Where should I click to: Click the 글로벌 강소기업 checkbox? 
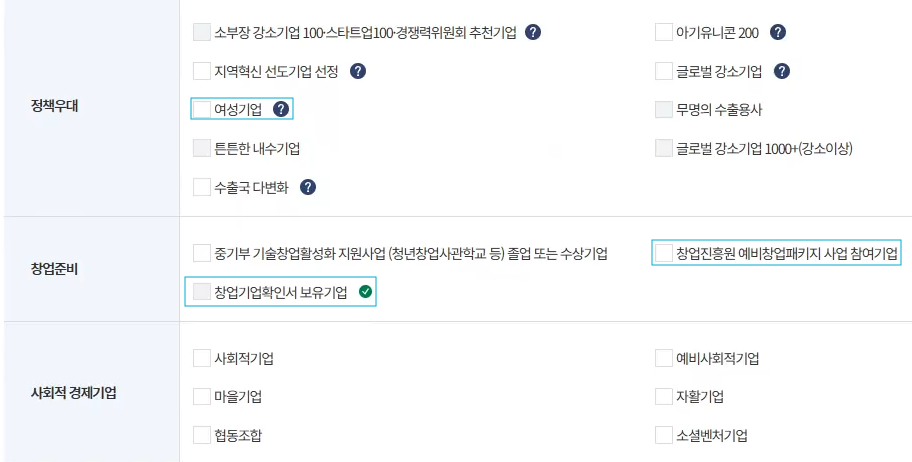tap(664, 71)
